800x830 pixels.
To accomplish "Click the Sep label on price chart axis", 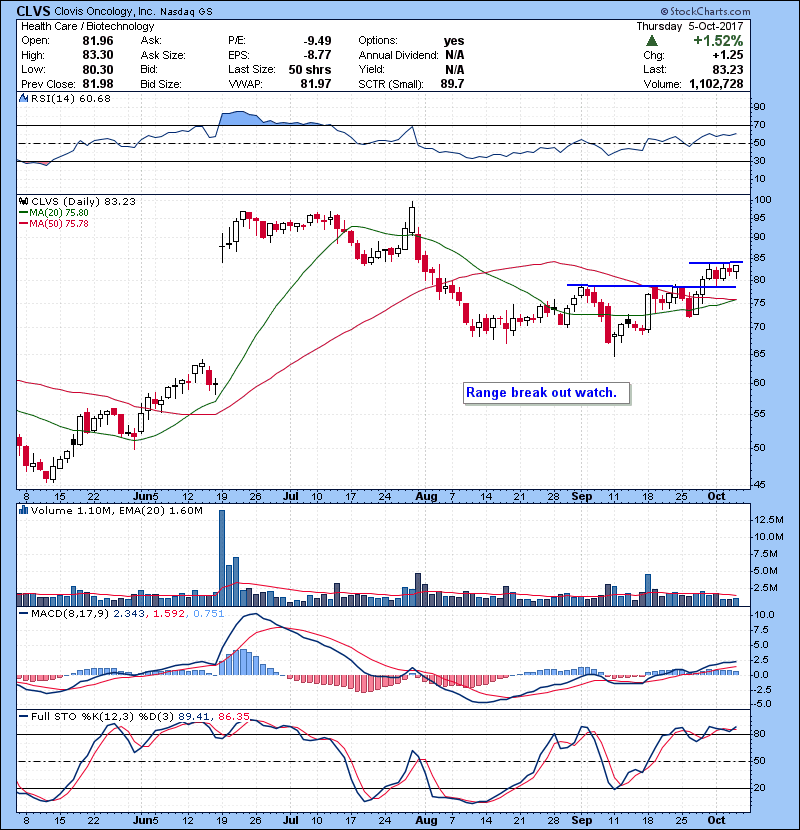I will pyautogui.click(x=581, y=496).
